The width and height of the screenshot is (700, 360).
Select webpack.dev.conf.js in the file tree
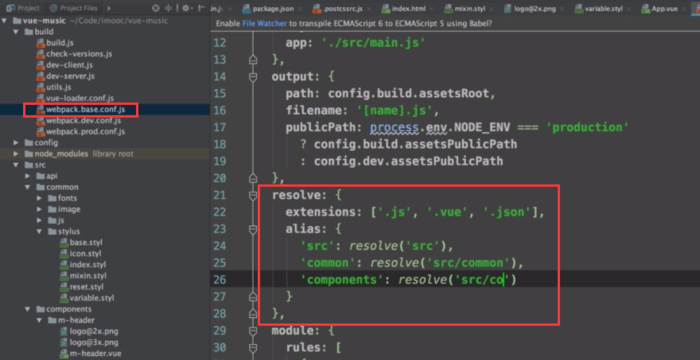coord(83,121)
